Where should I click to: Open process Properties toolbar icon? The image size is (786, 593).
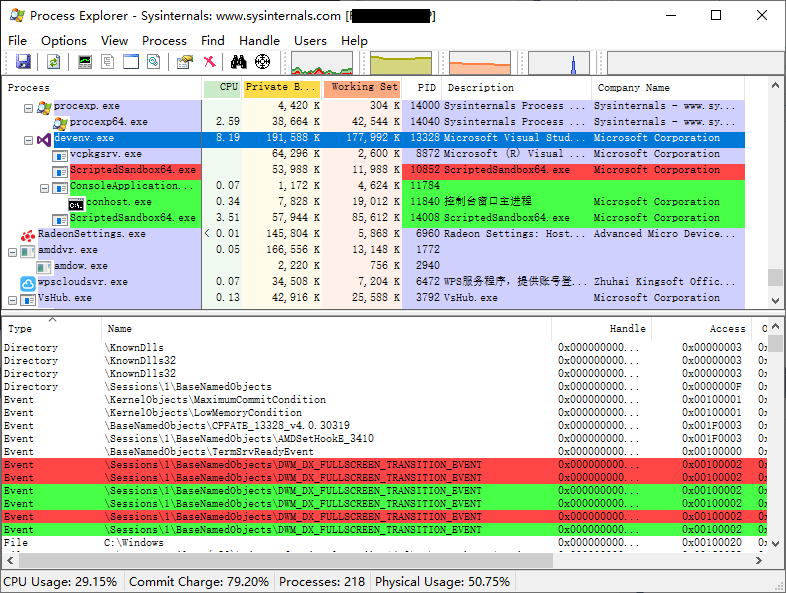pos(184,62)
